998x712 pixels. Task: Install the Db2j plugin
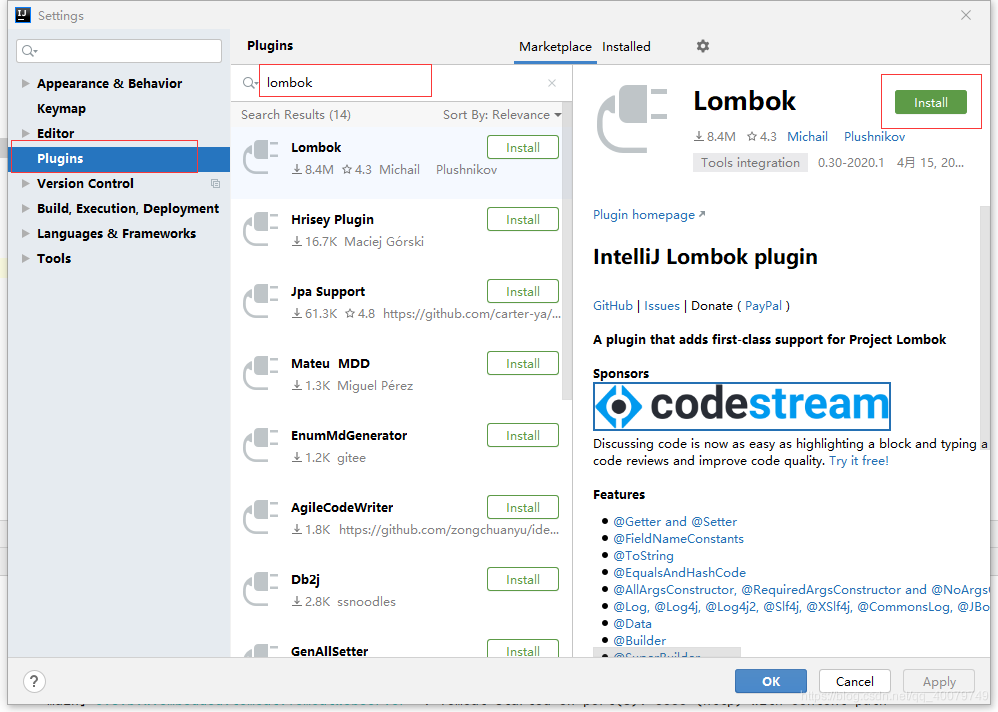(523, 579)
